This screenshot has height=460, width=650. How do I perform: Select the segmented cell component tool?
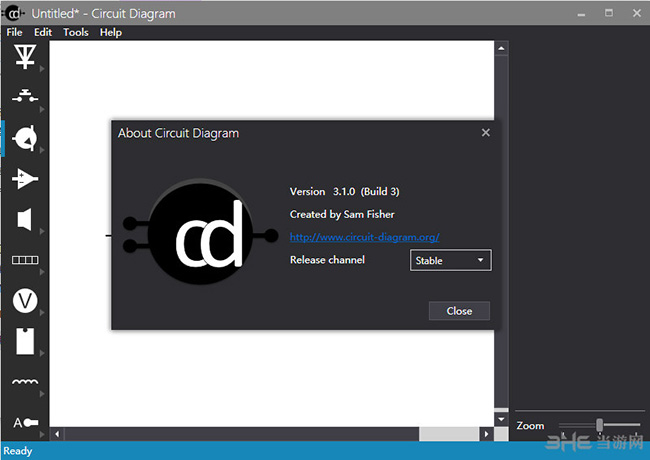coord(25,260)
